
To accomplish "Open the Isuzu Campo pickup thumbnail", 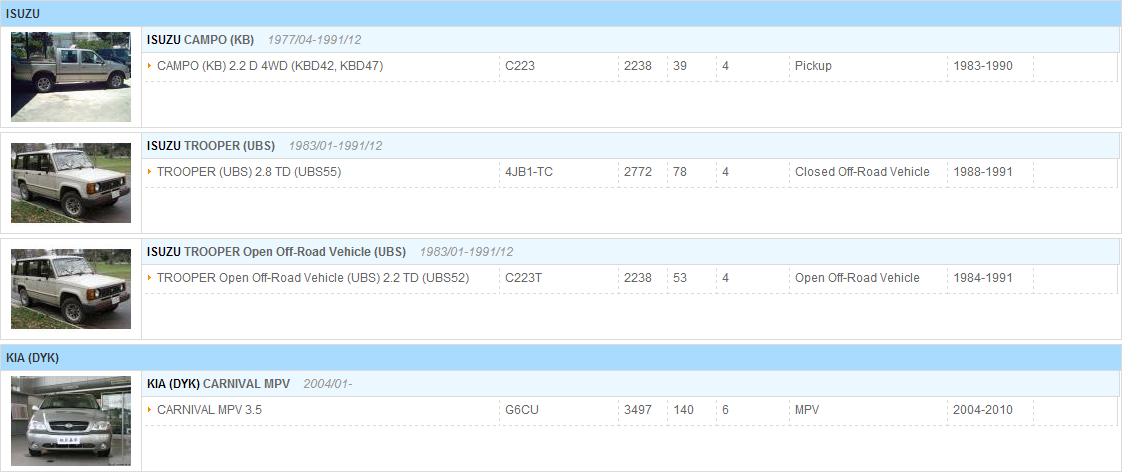I will click(x=70, y=76).
